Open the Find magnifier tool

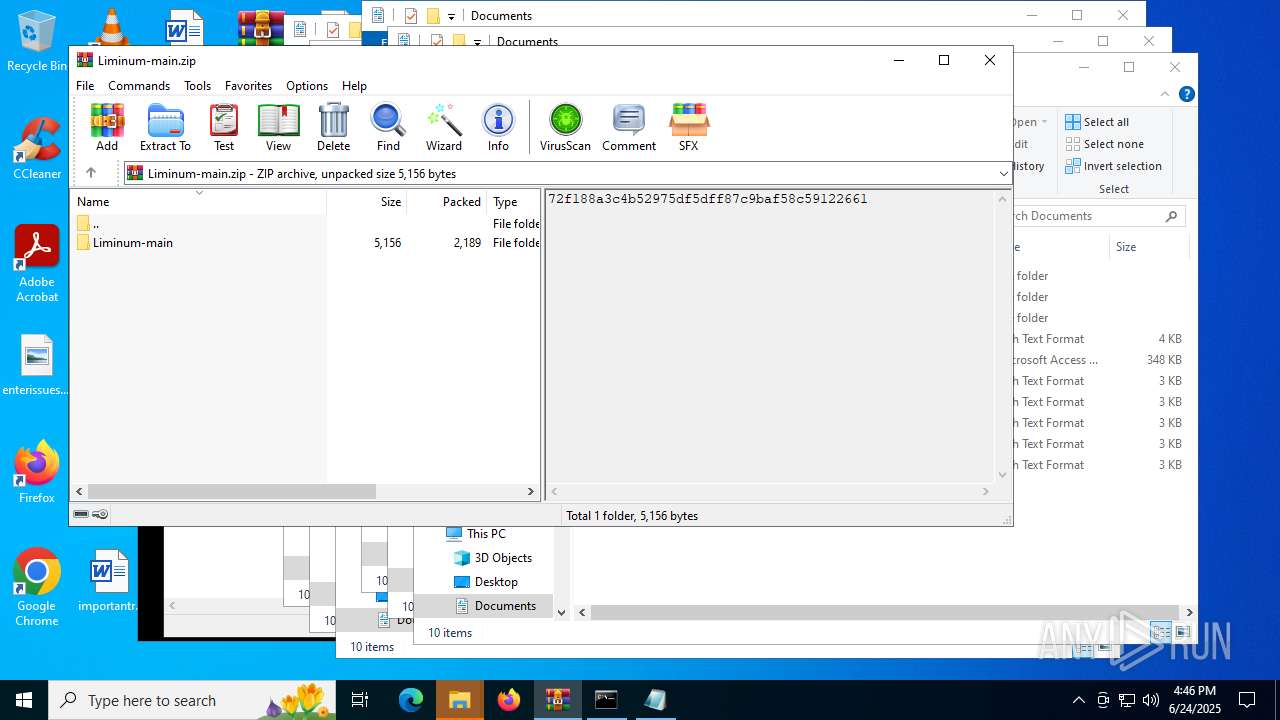click(388, 127)
